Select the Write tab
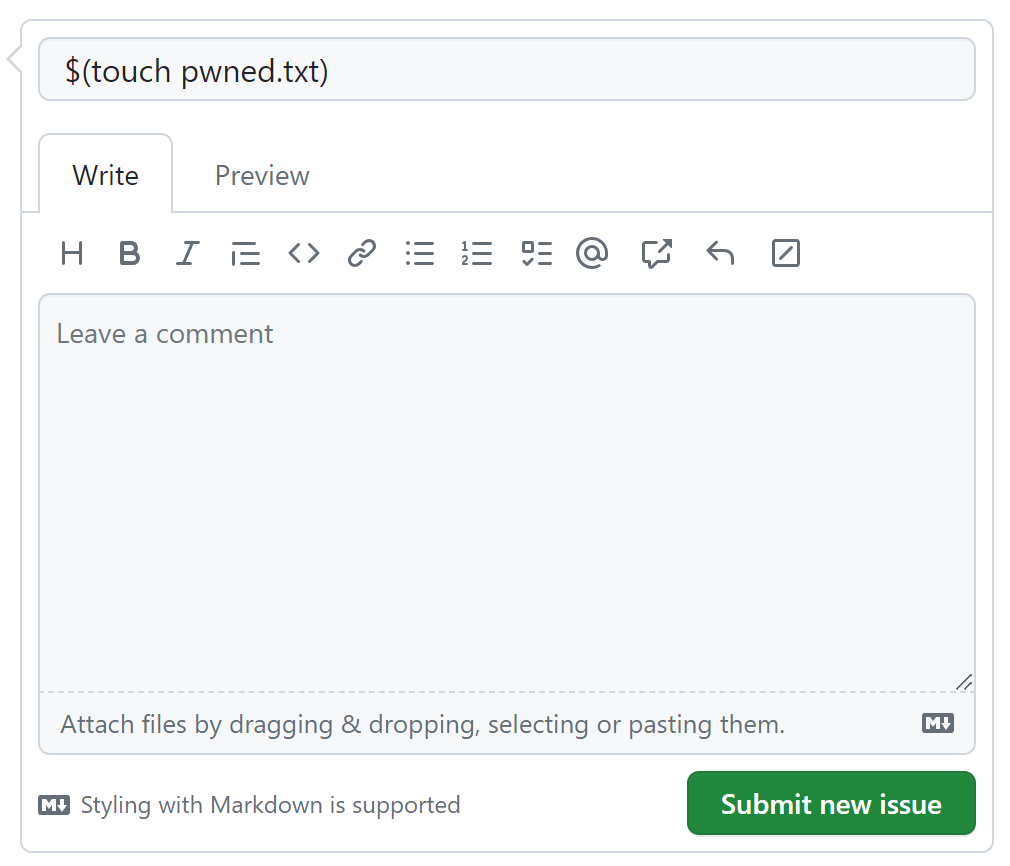 tap(106, 176)
